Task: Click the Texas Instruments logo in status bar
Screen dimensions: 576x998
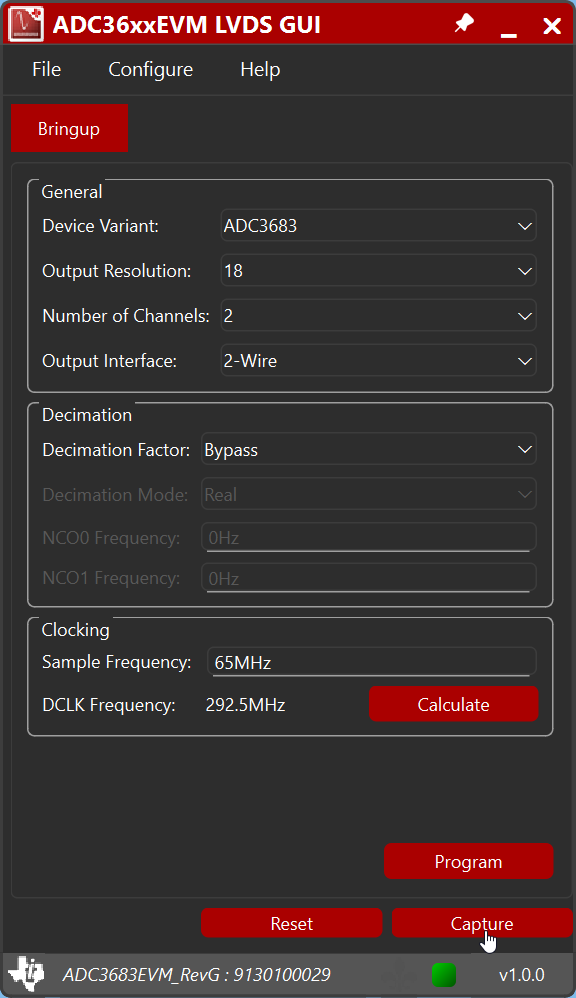Action: 27,974
